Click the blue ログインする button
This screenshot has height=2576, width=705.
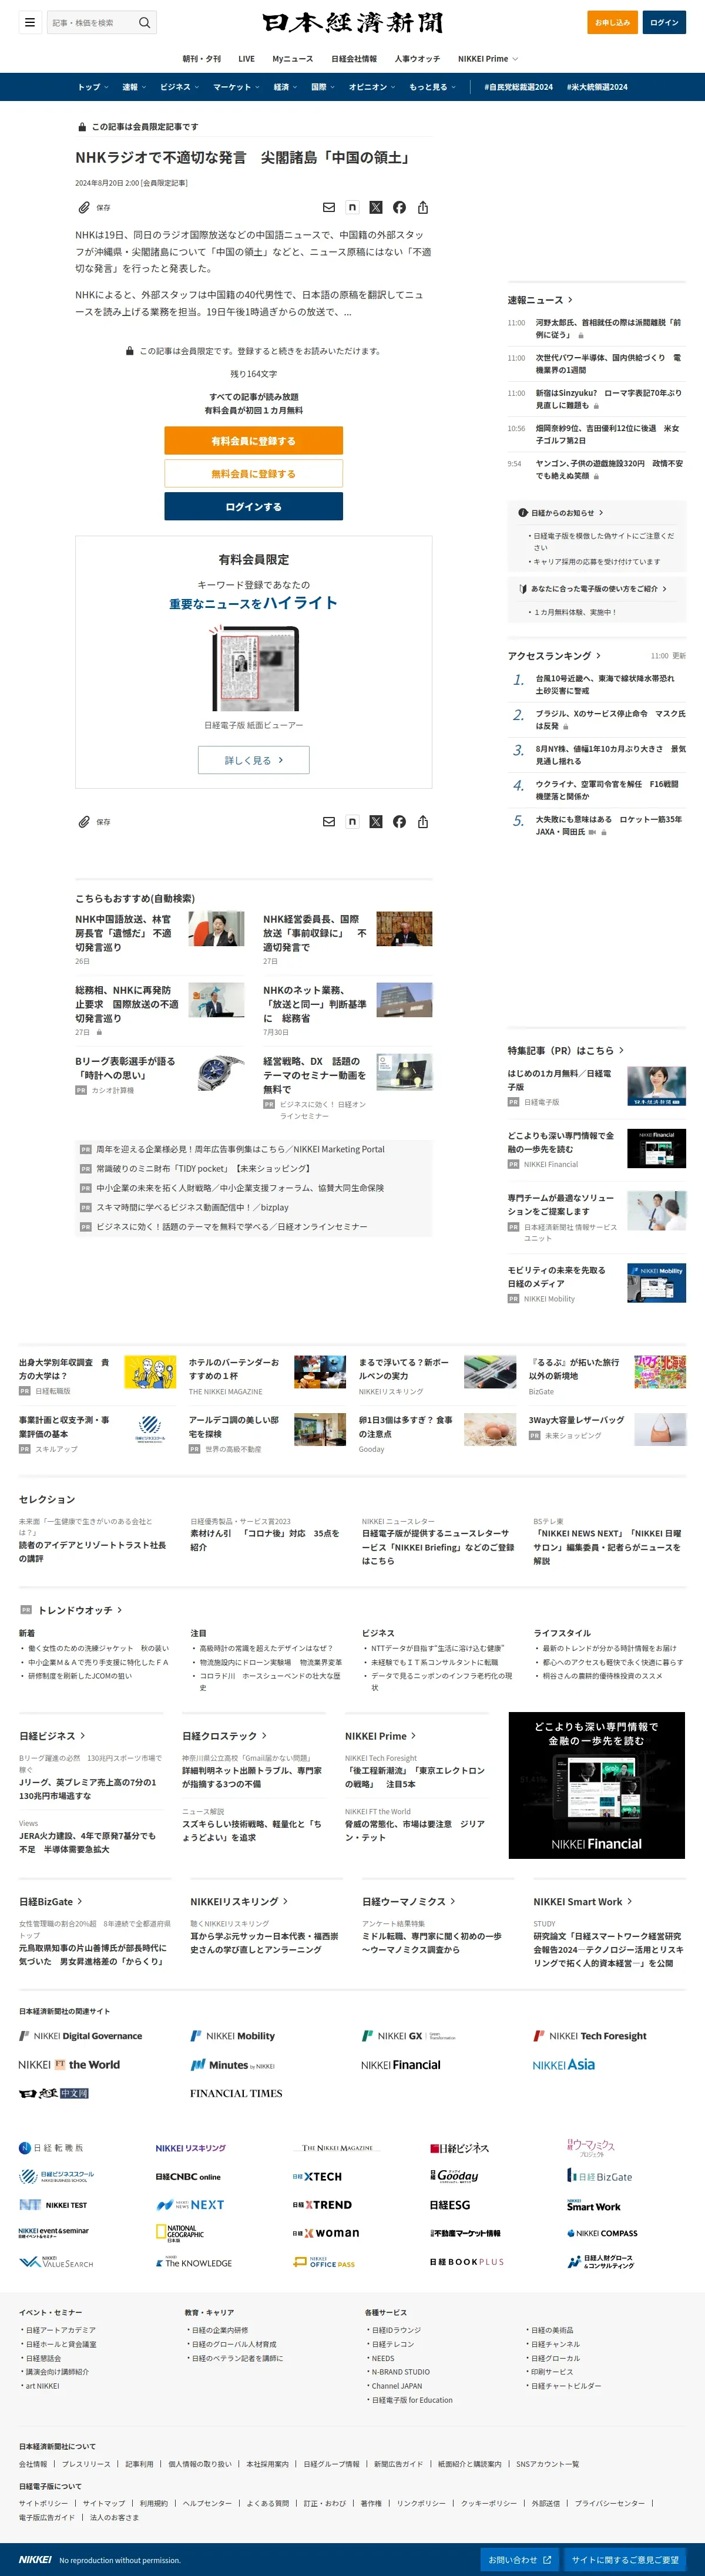(253, 507)
